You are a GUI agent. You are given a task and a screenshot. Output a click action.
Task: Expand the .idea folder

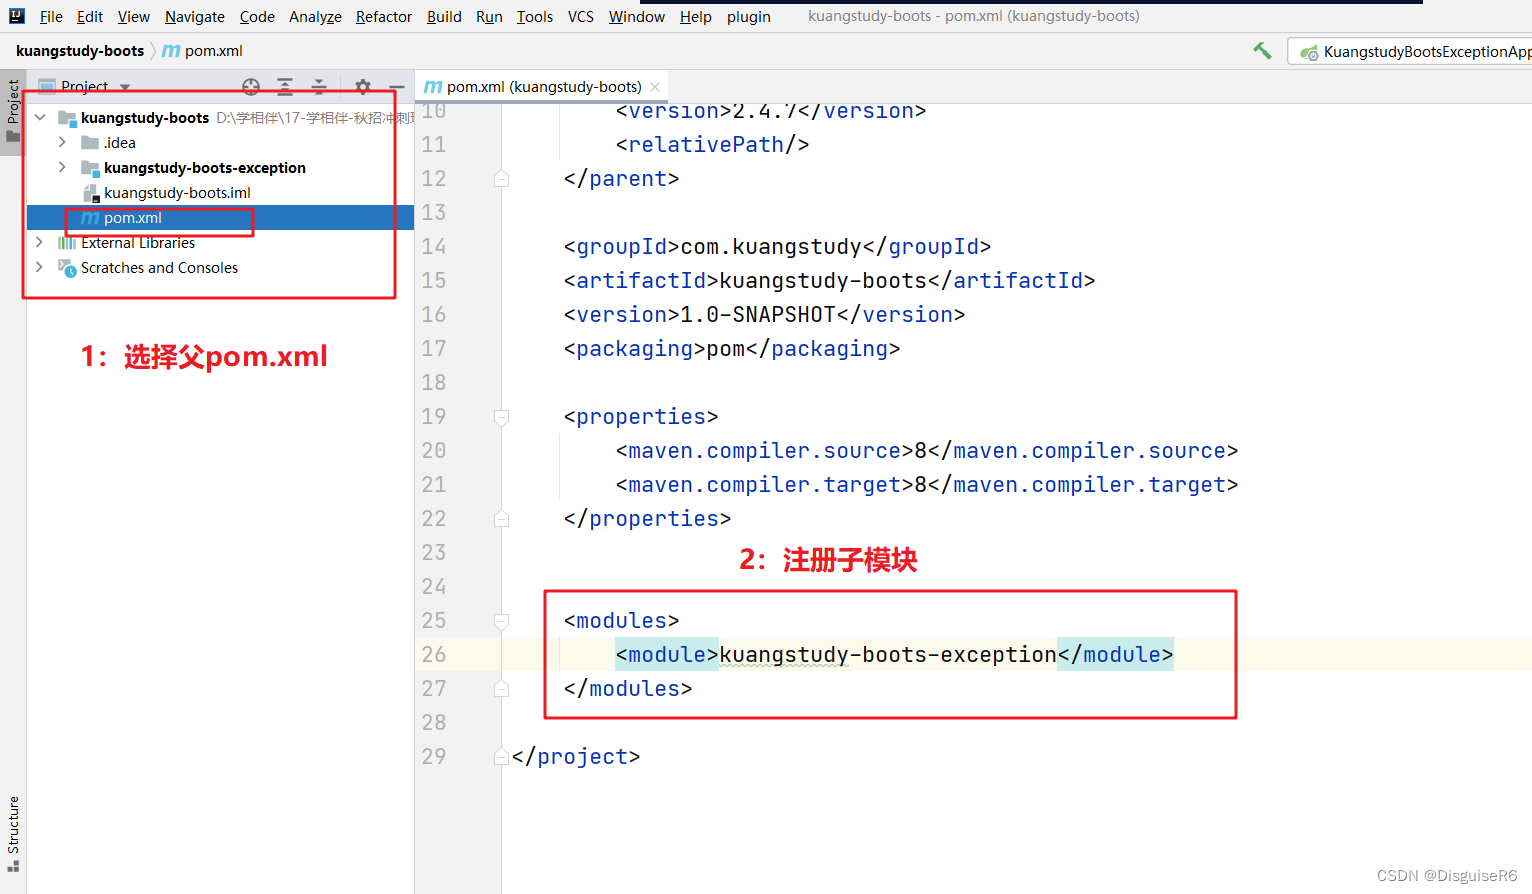pos(62,142)
